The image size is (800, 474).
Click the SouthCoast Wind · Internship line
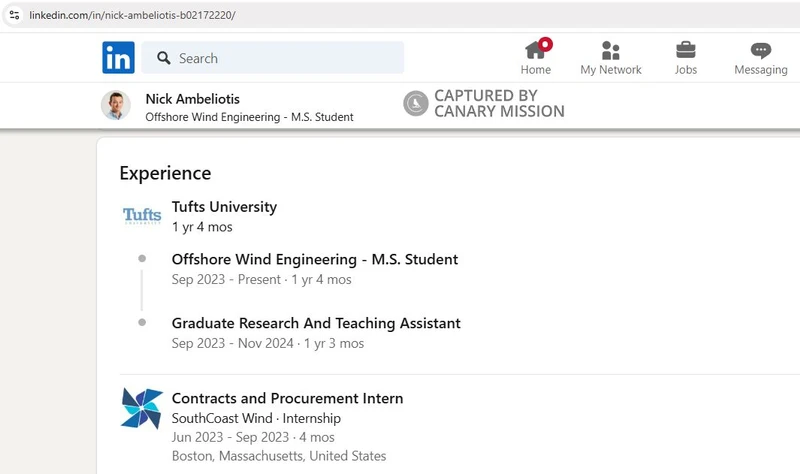(x=256, y=418)
